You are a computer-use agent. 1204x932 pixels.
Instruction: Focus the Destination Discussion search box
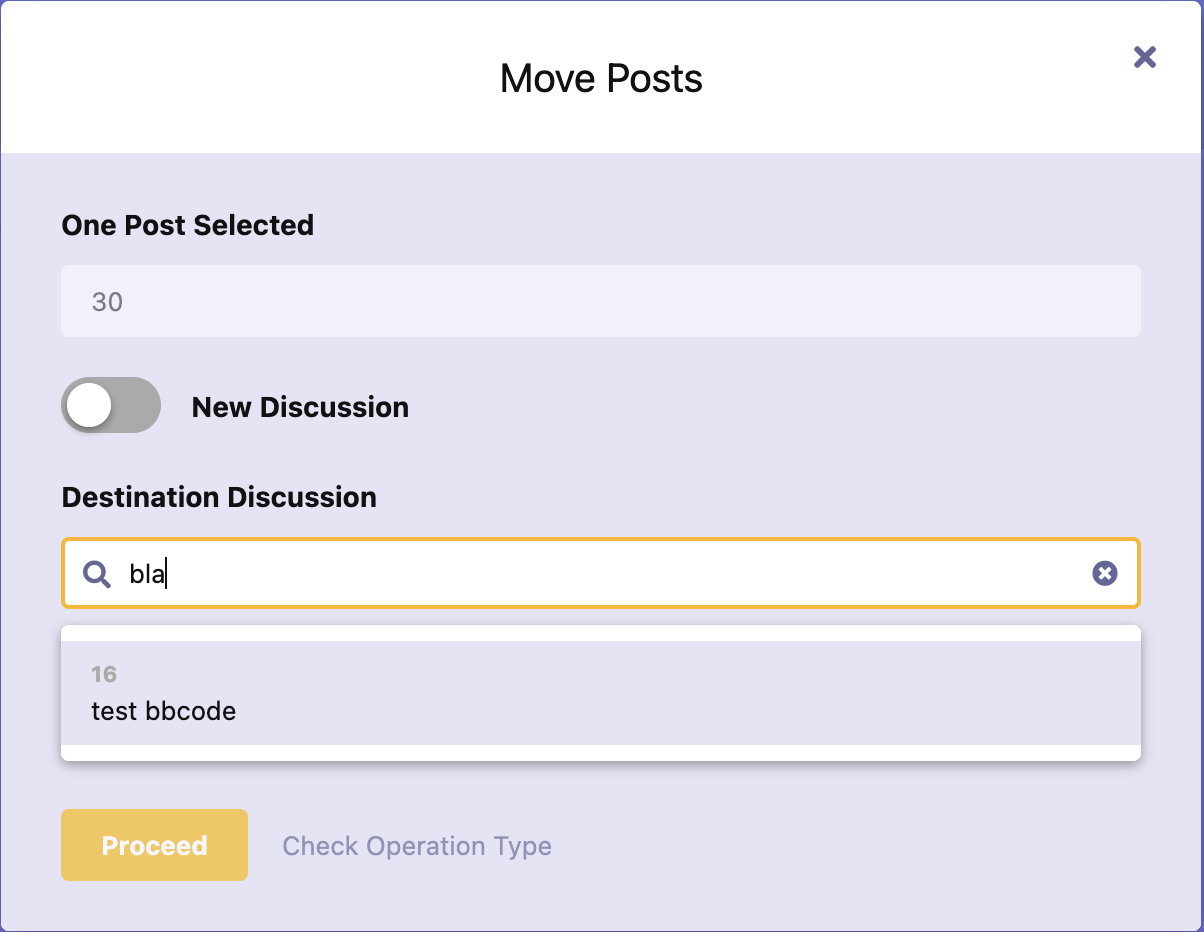pyautogui.click(x=600, y=574)
